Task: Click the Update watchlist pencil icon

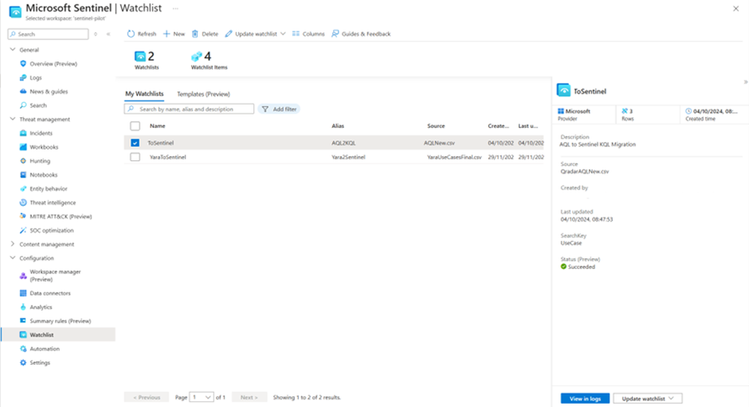Action: click(x=229, y=34)
